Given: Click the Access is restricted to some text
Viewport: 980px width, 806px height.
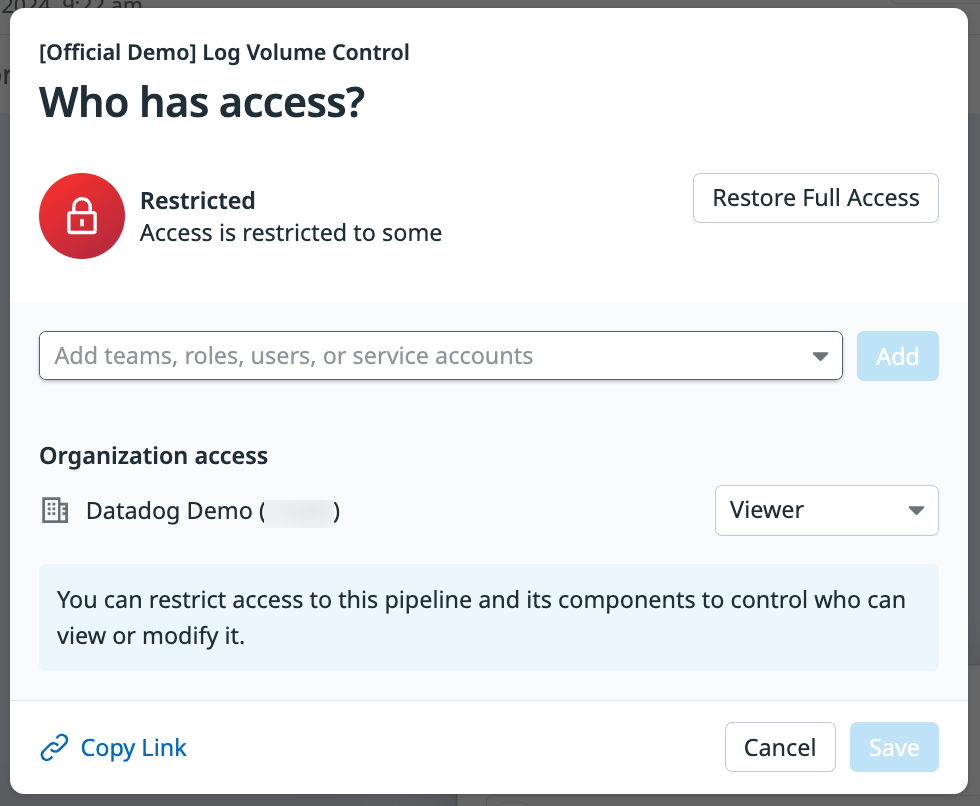Looking at the screenshot, I should [291, 233].
